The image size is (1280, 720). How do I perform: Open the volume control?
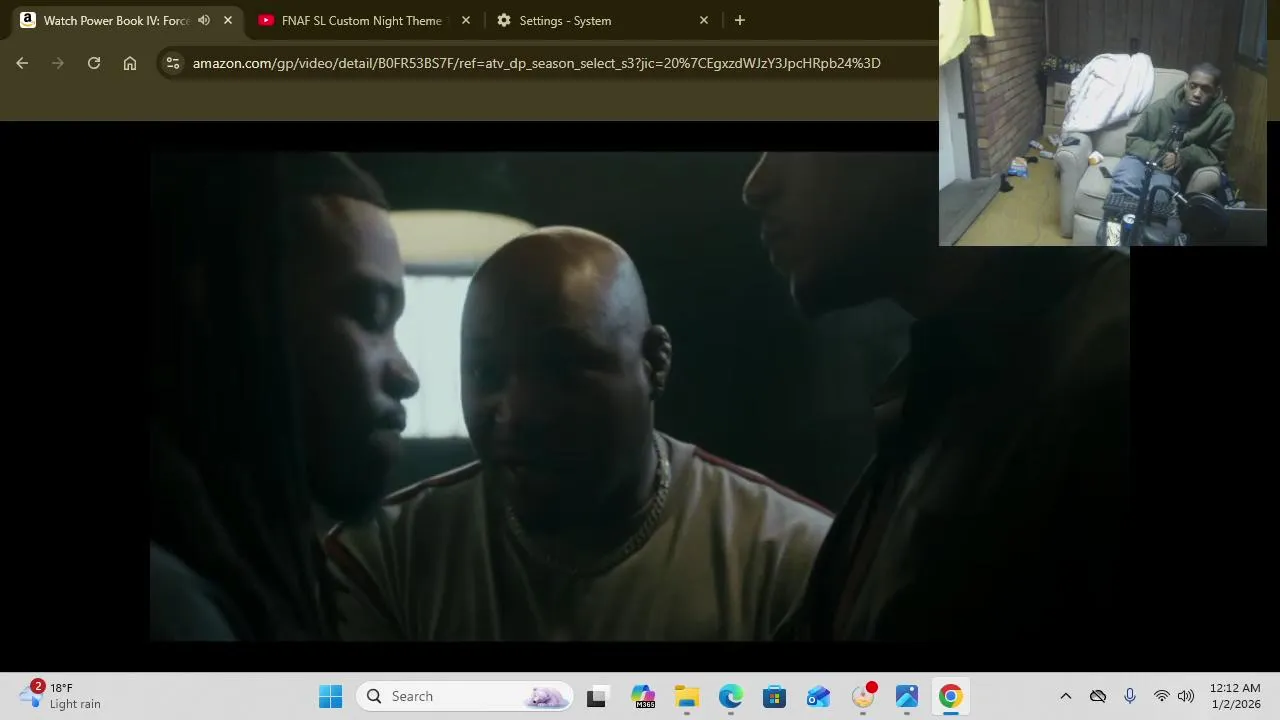point(1186,696)
